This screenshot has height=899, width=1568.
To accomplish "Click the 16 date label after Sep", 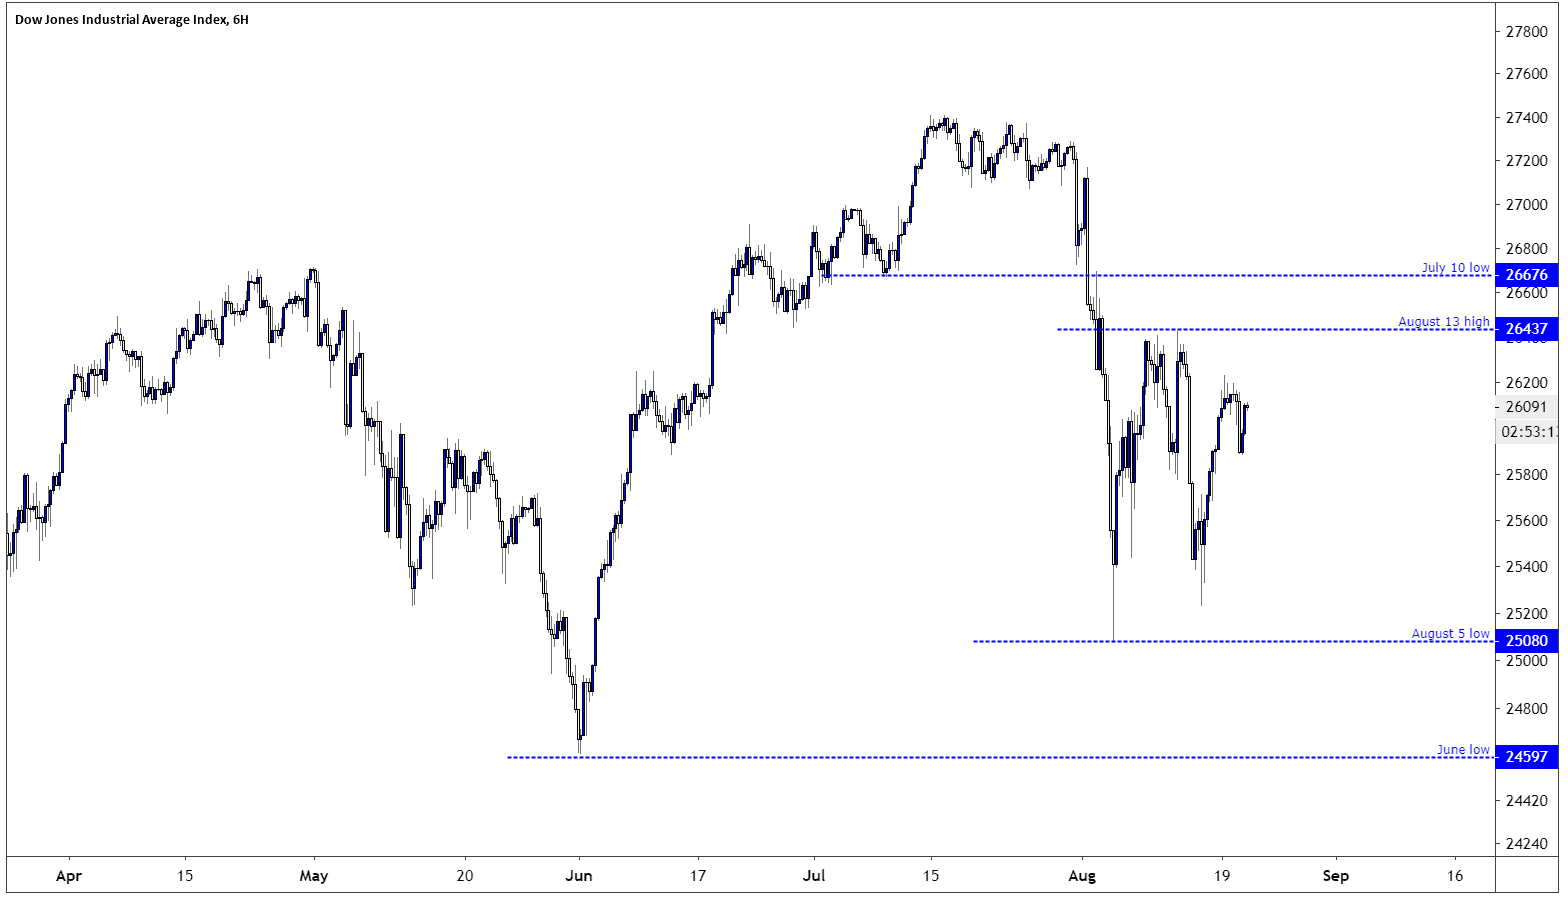I will tap(1454, 876).
